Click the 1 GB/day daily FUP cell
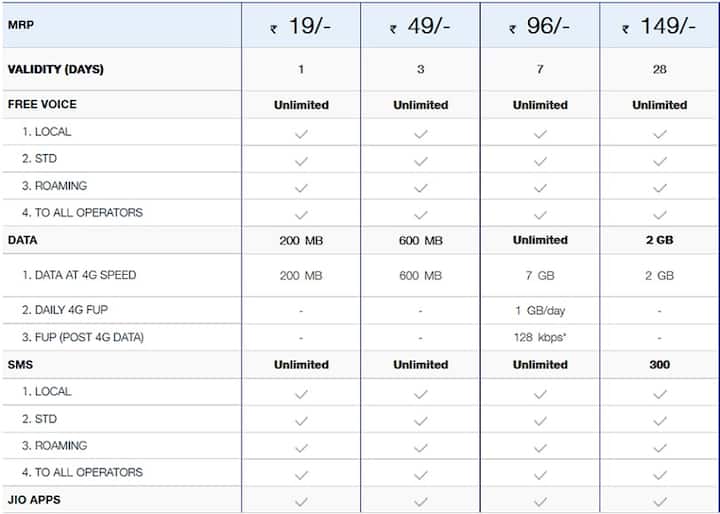This screenshot has width=720, height=514. [540, 311]
